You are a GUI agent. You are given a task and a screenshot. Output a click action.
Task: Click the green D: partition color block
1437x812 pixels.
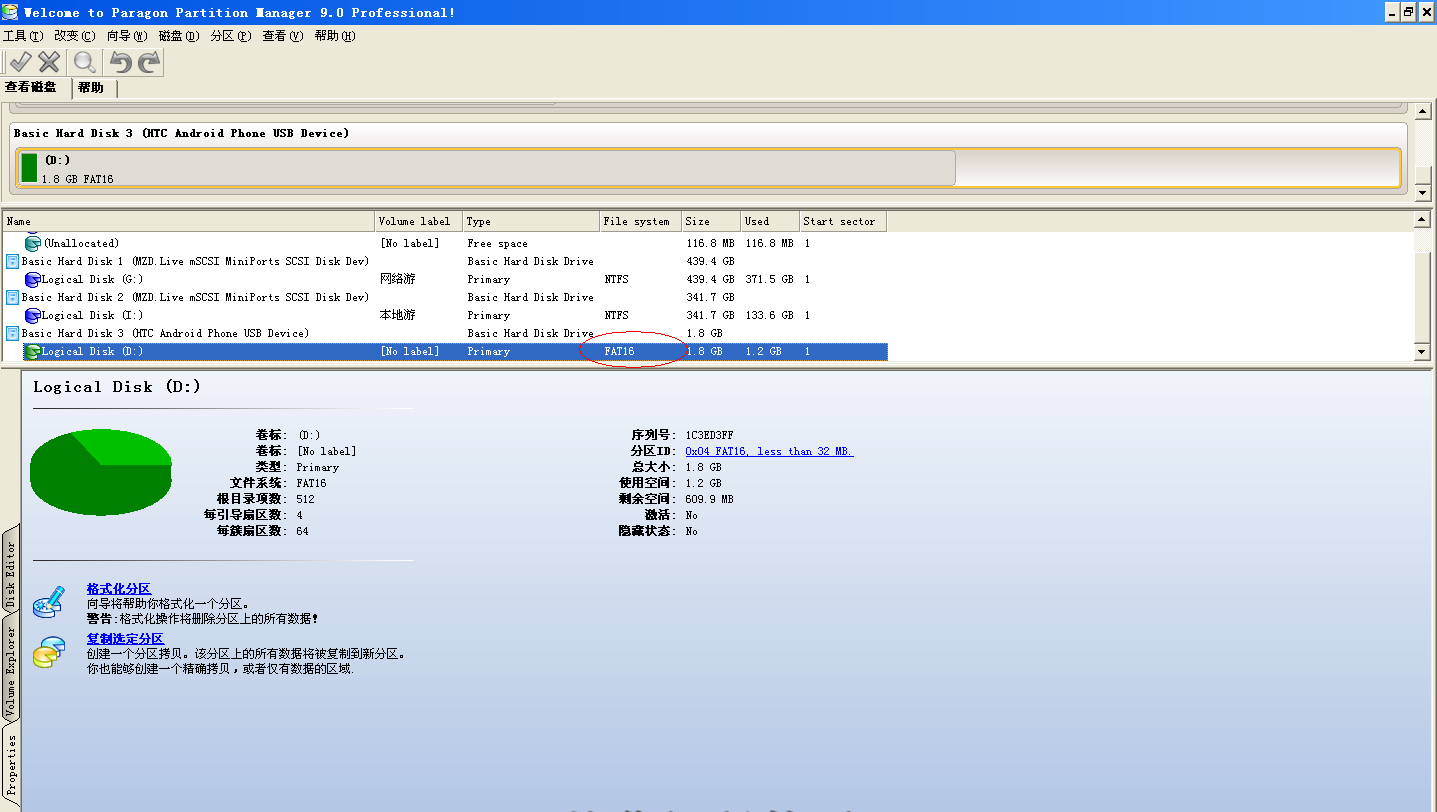29,168
